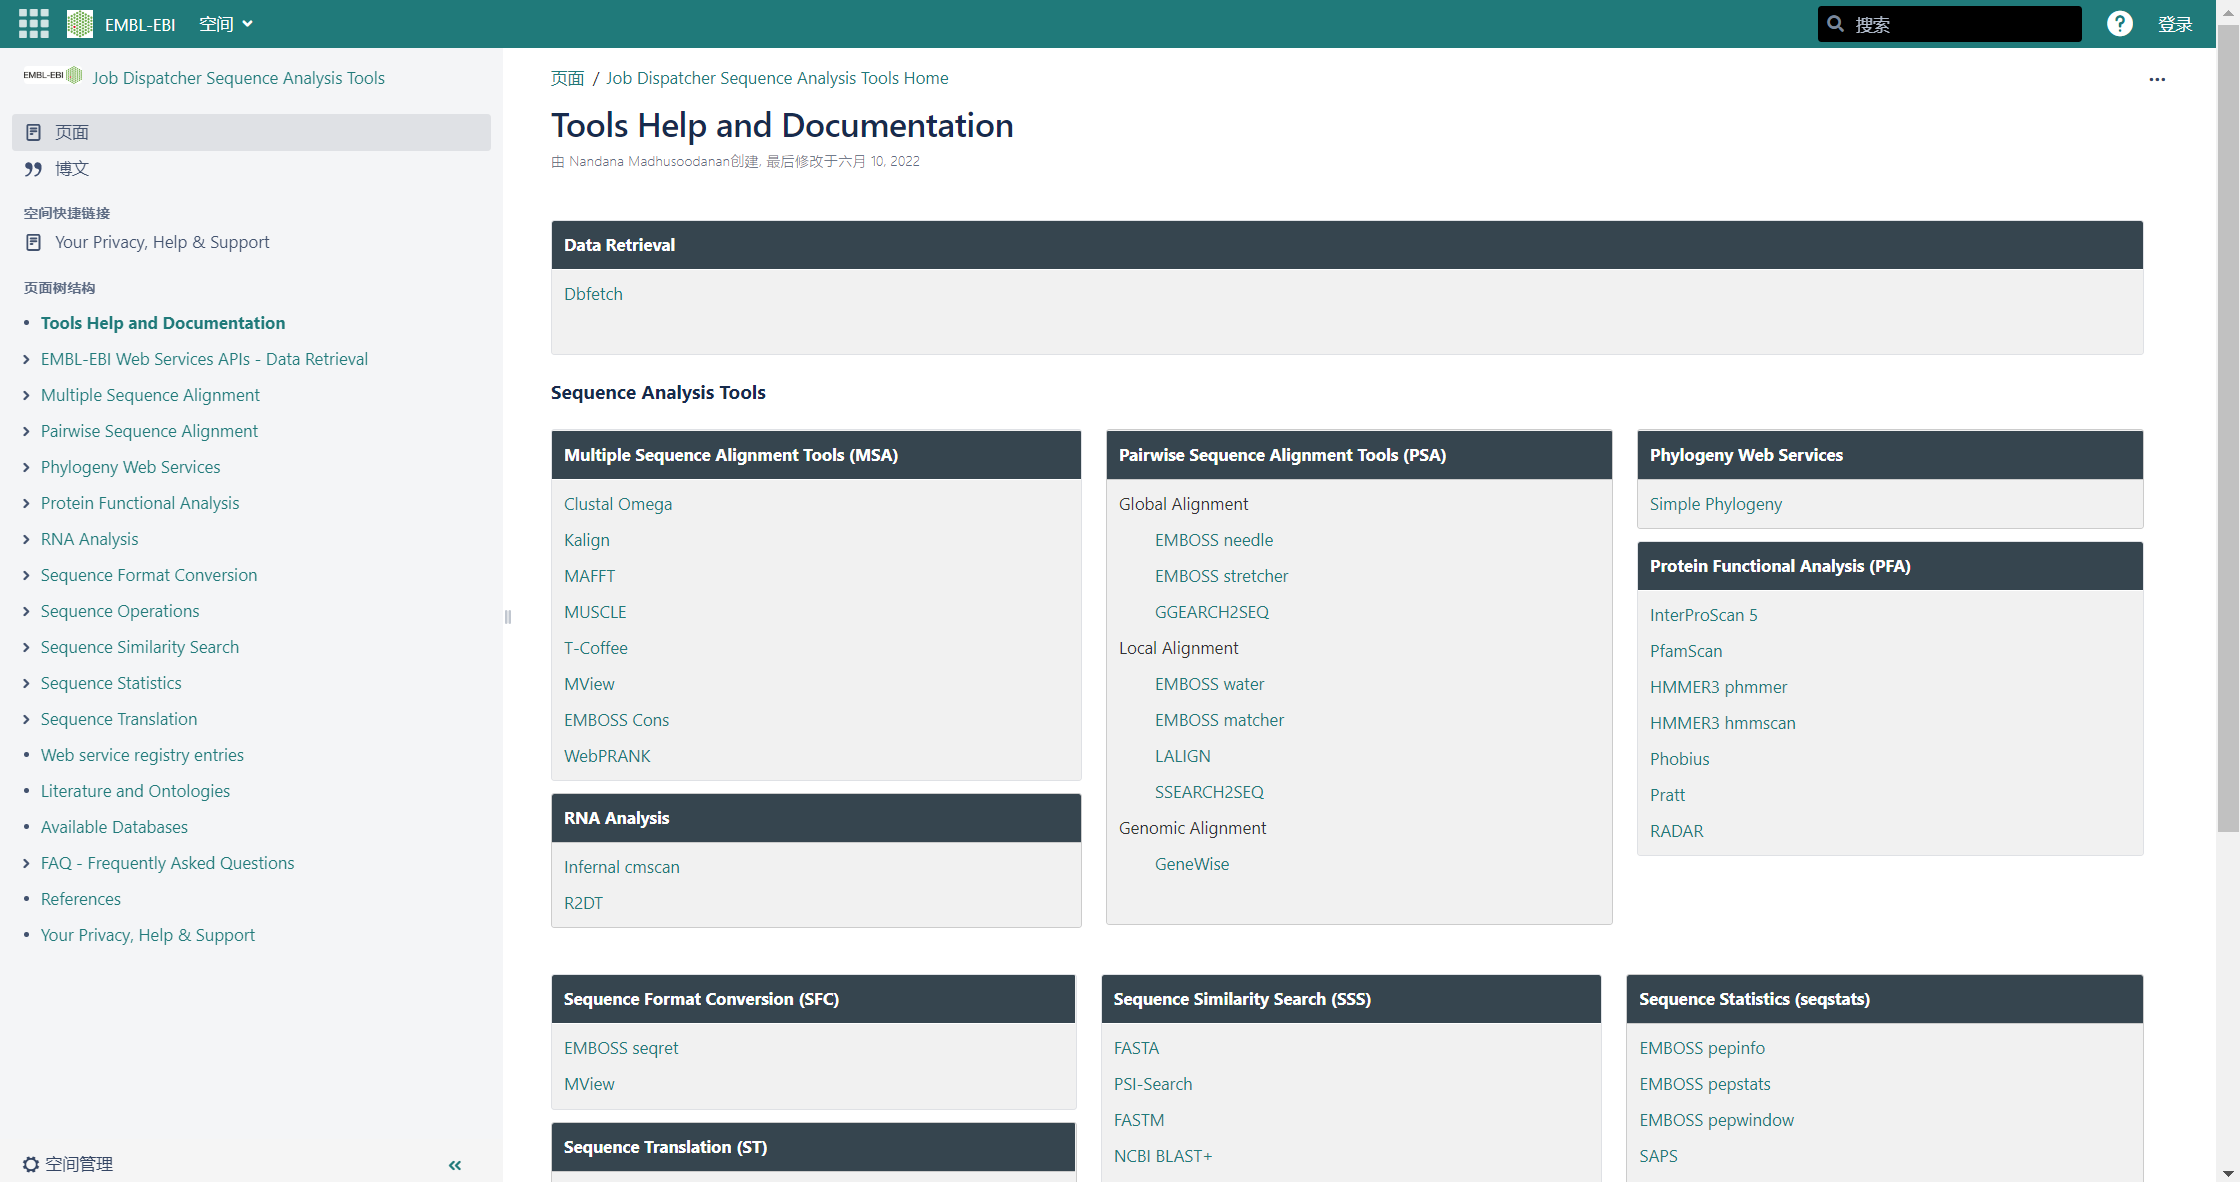This screenshot has width=2240, height=1182.
Task: Open the PfamScan link
Action: tap(1686, 651)
